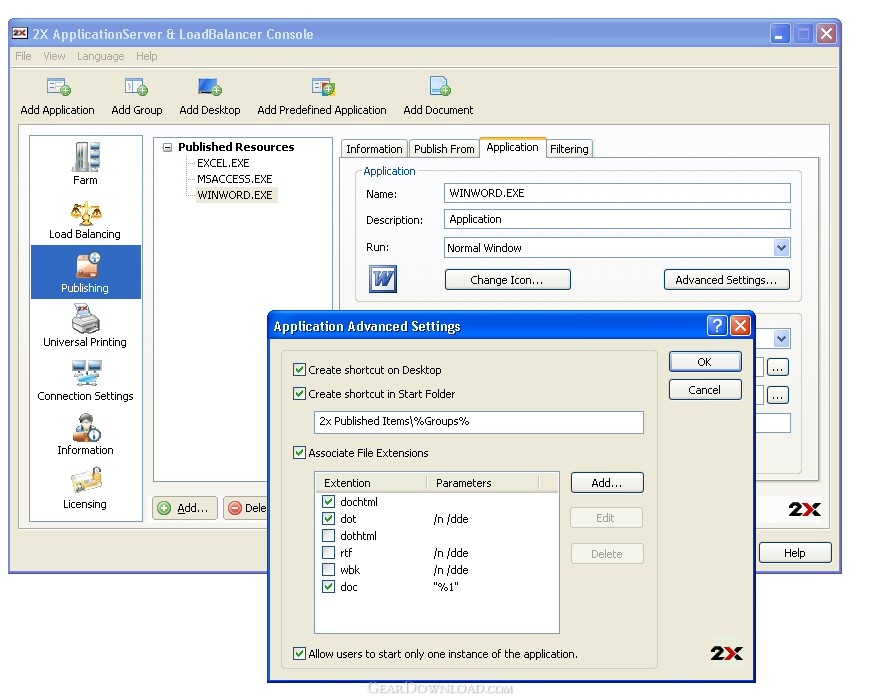This screenshot has height=696, width=881.
Task: Uncheck the dot extension checkbox
Action: tap(329, 518)
